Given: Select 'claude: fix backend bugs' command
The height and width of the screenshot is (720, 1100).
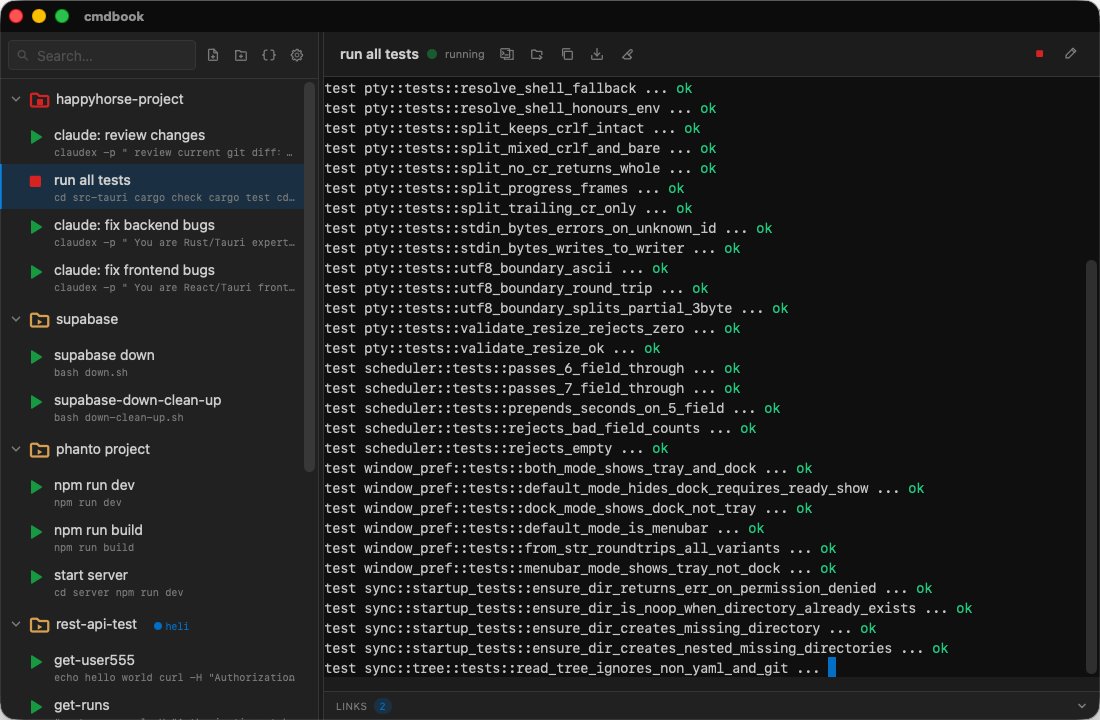Looking at the screenshot, I should 153,232.
